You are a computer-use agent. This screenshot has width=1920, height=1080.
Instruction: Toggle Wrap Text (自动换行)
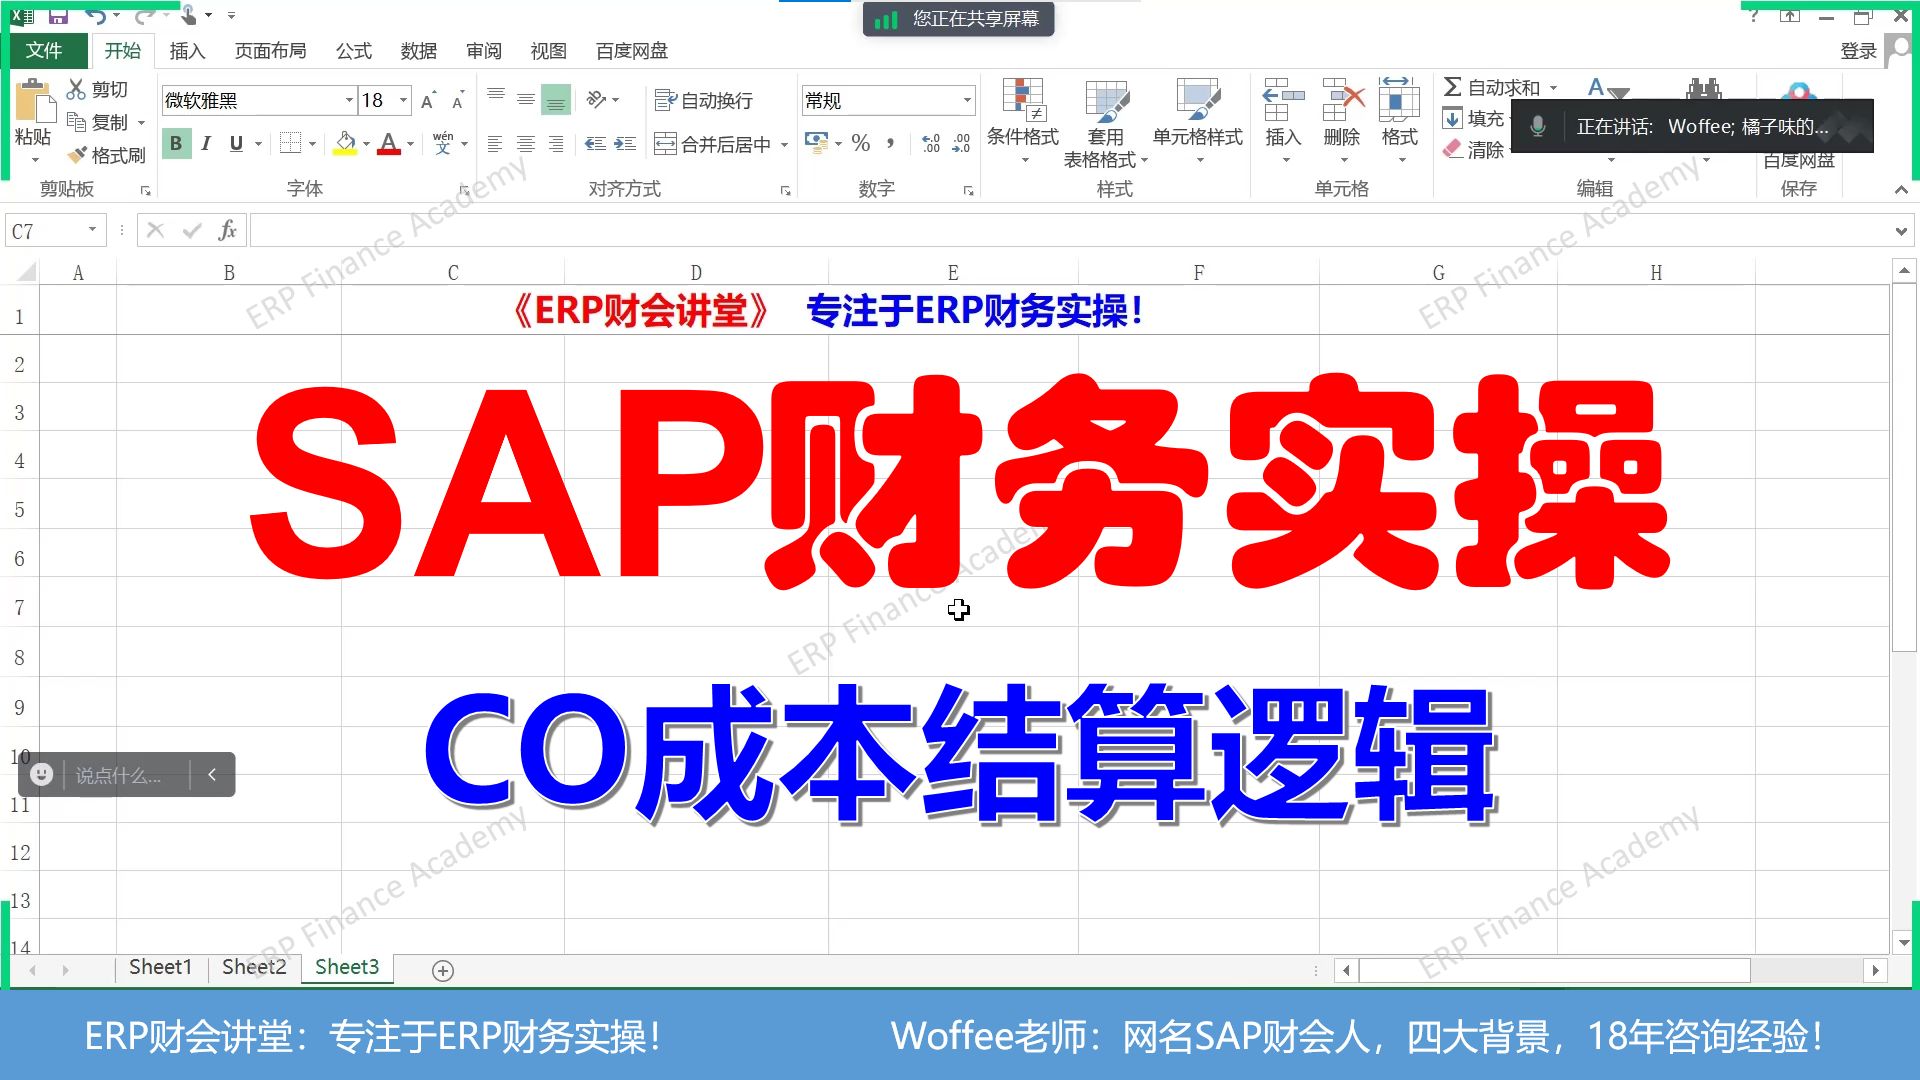coord(703,100)
